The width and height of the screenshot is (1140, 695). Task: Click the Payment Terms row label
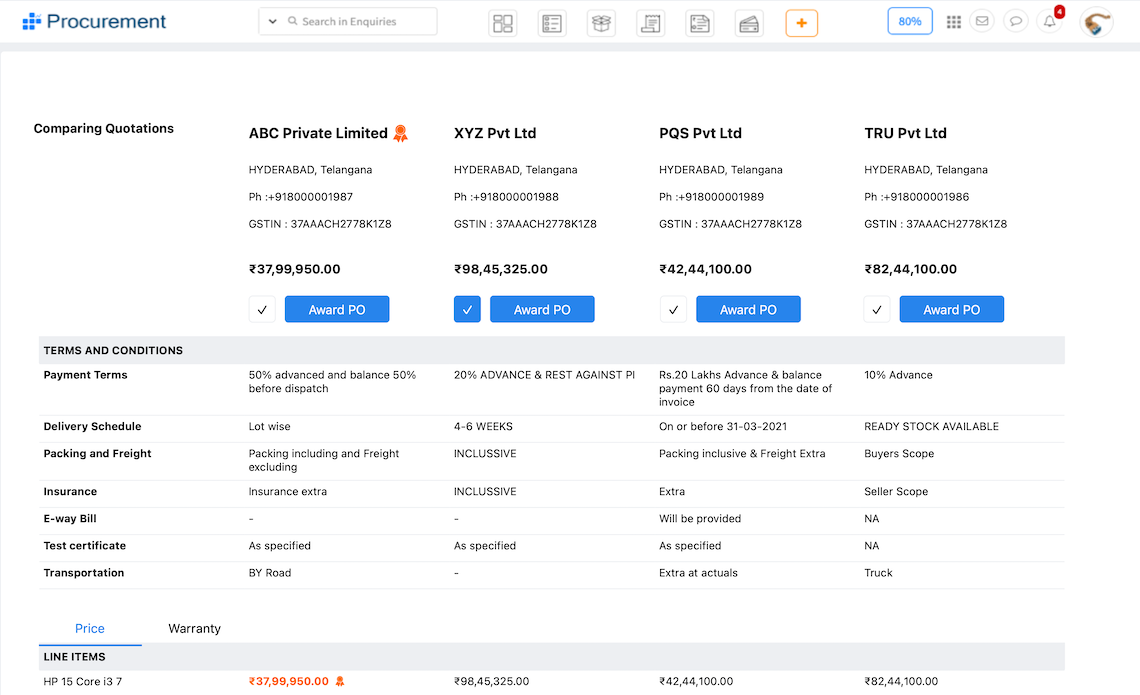point(85,375)
